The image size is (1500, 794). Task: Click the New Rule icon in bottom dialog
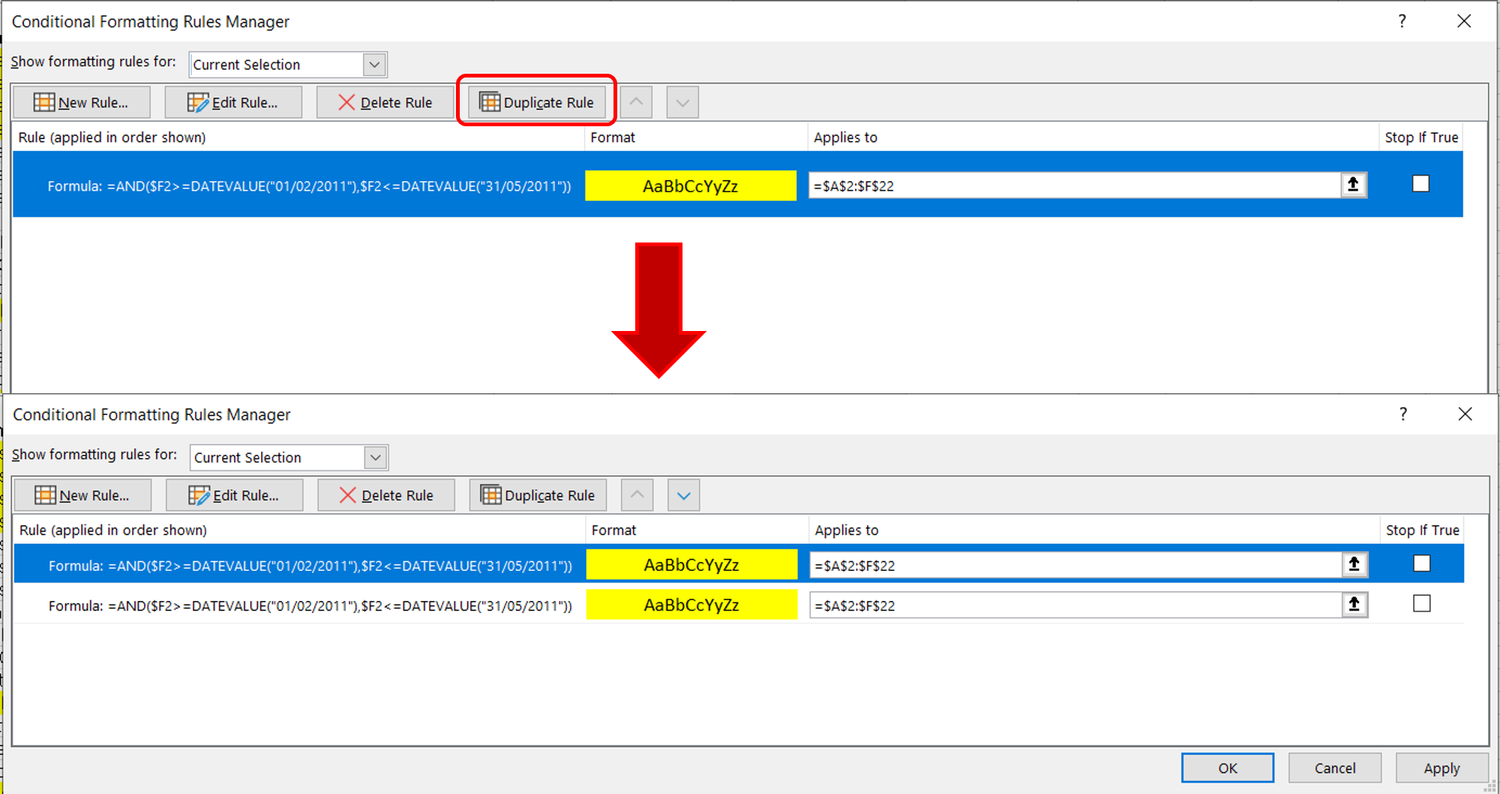[45, 494]
